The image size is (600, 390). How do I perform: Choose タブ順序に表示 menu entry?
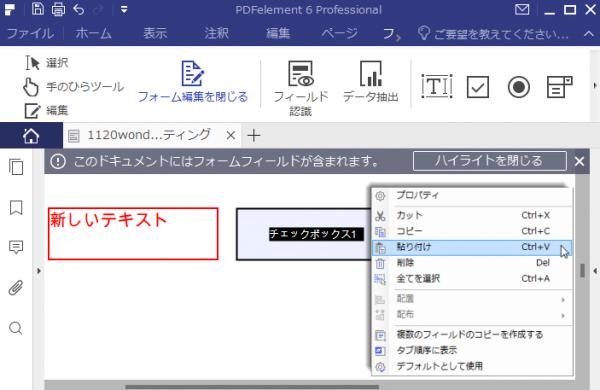472,350
